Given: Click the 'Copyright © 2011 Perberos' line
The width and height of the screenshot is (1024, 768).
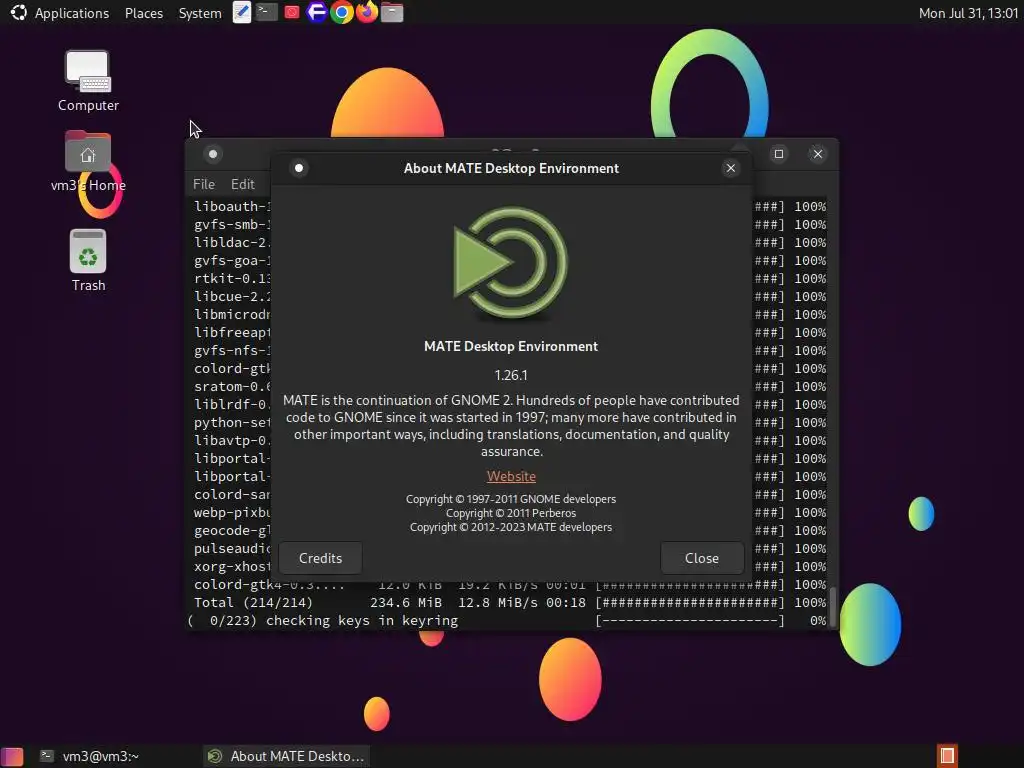Looking at the screenshot, I should click(511, 513).
